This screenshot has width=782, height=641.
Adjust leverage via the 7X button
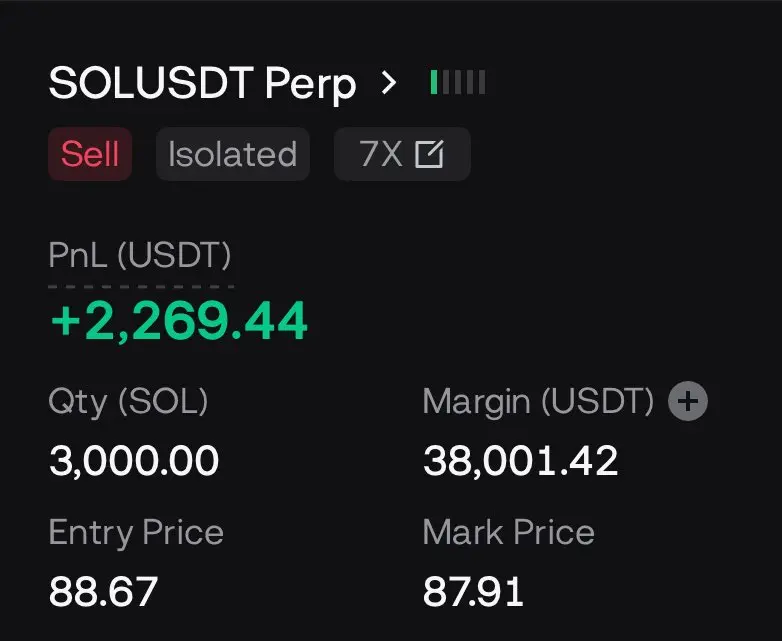402,154
